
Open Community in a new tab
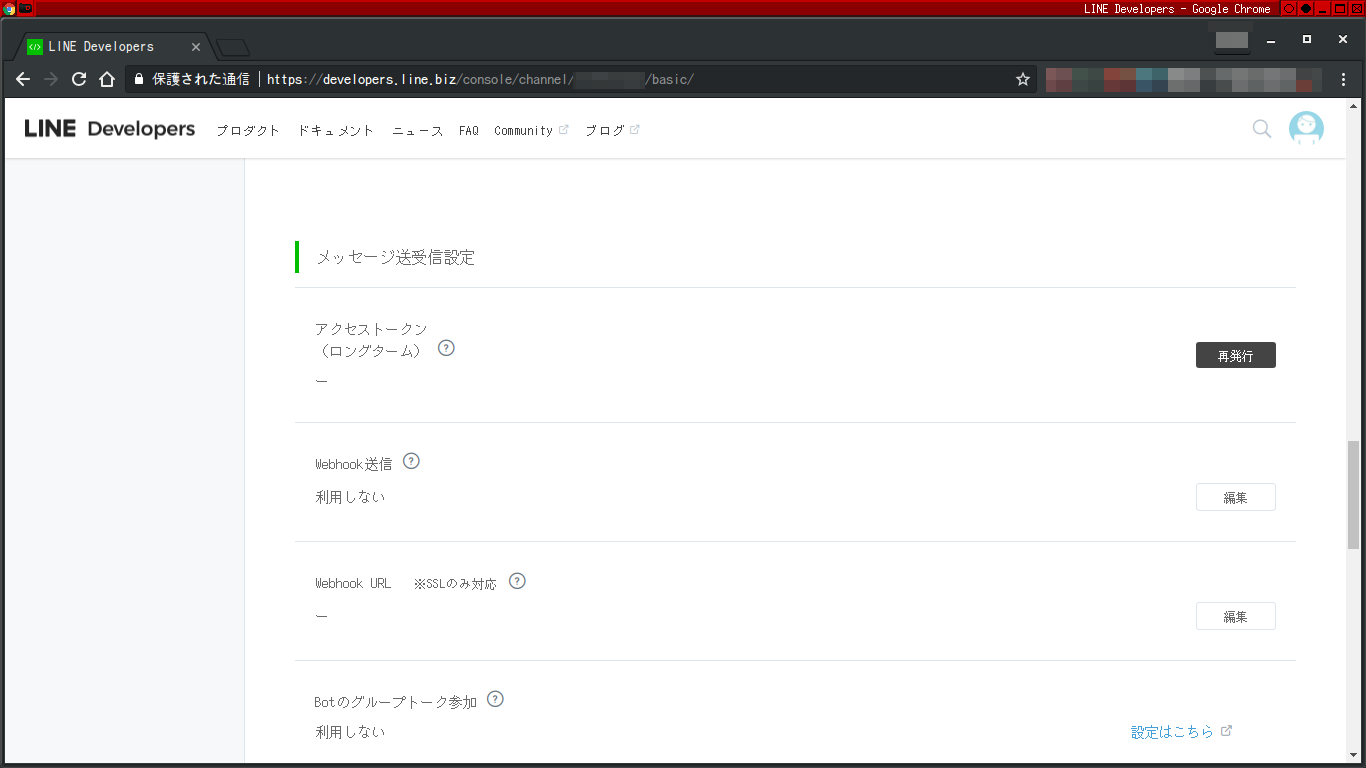tap(525, 130)
